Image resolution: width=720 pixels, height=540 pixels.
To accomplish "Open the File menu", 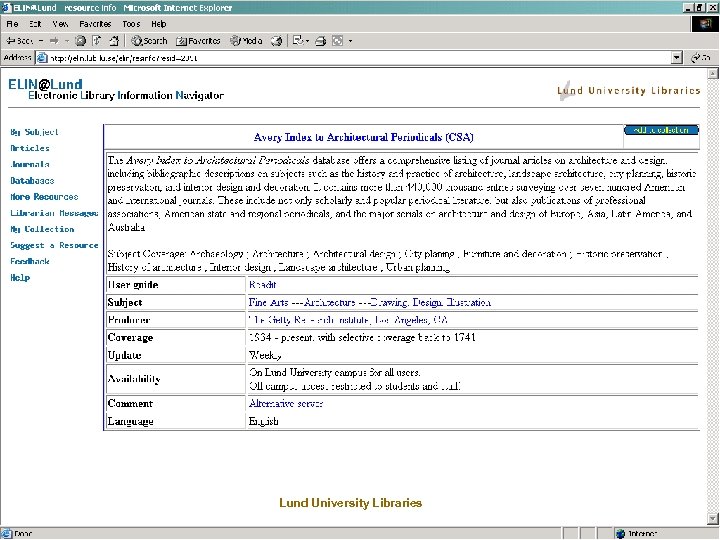I will point(12,24).
